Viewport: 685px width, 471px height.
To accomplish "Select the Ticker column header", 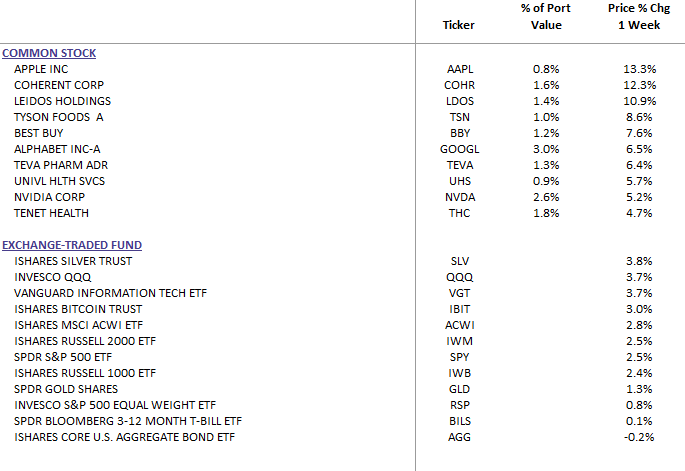I will tap(458, 25).
